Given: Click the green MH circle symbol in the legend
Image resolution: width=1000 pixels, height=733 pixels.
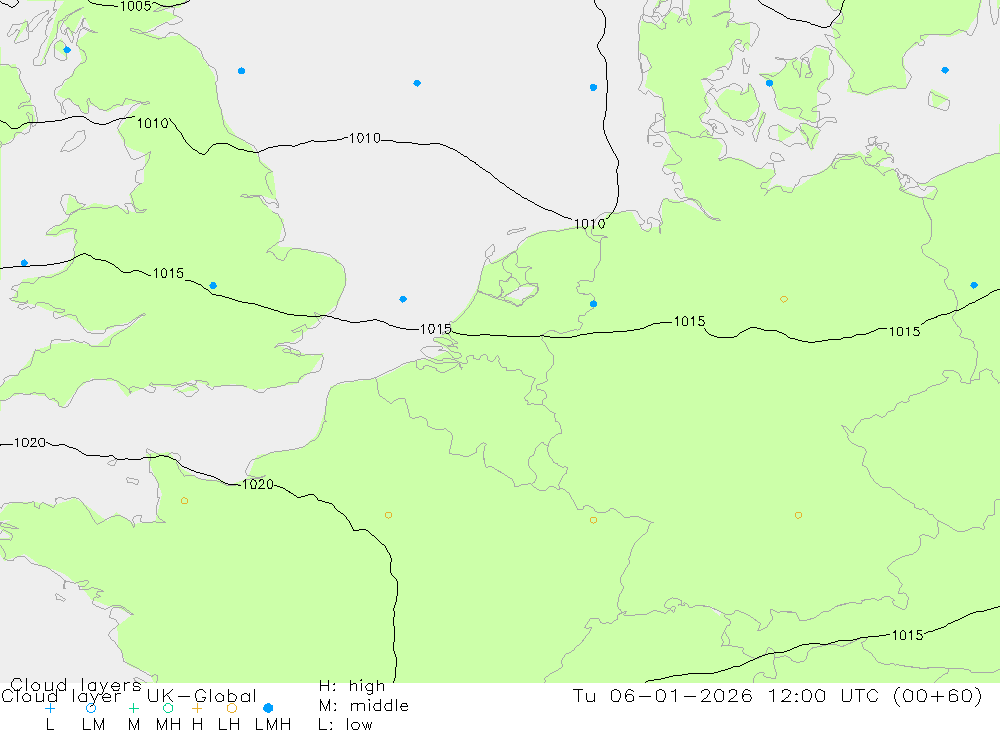Looking at the screenshot, I should 168,708.
